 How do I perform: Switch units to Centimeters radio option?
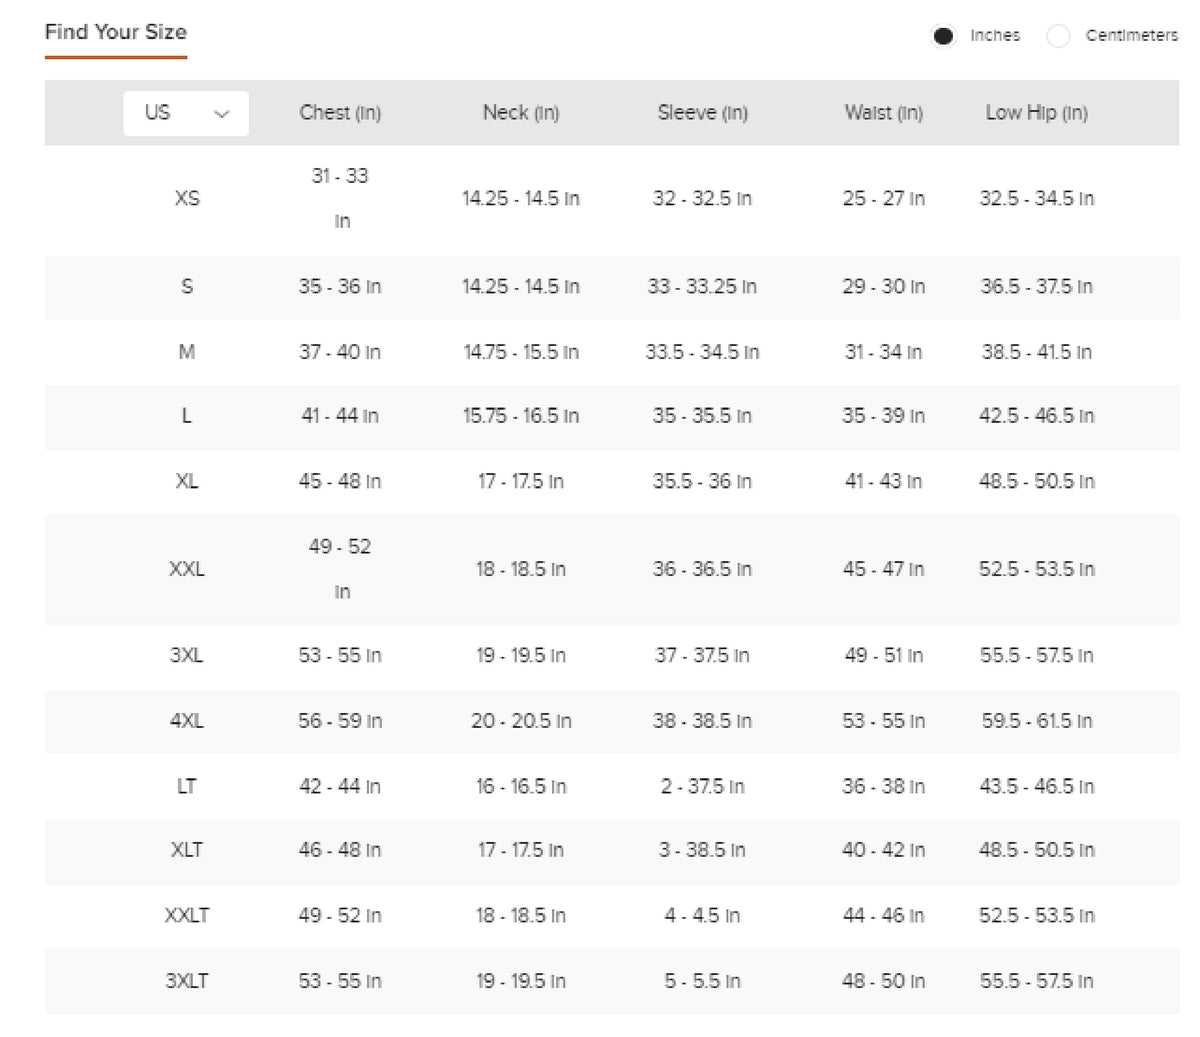[x=1058, y=36]
